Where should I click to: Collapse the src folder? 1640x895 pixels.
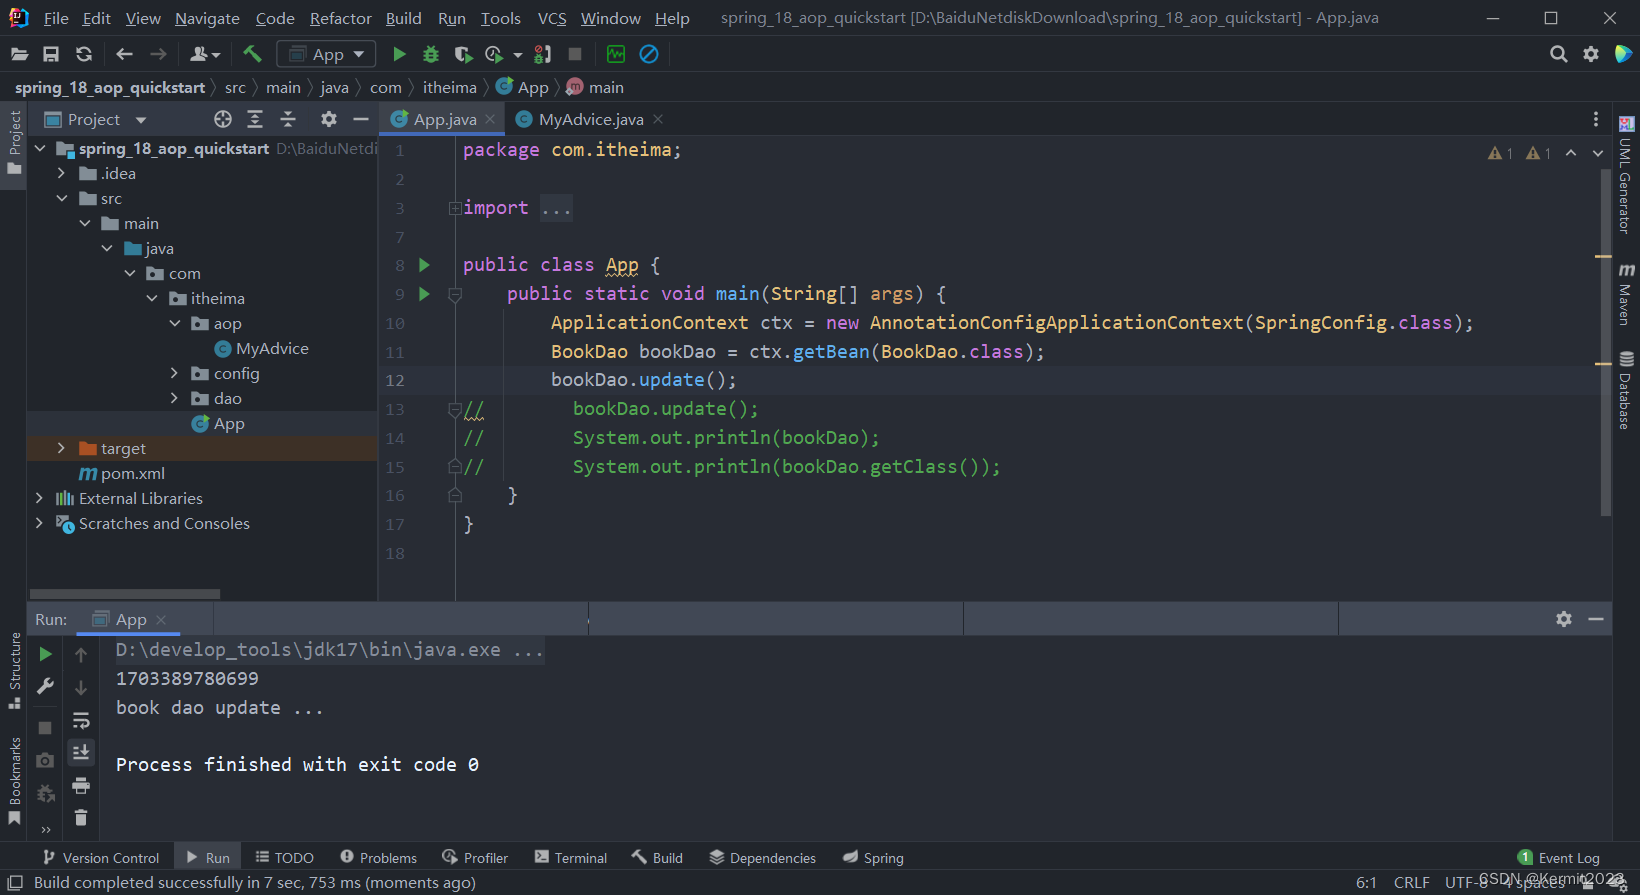click(61, 198)
